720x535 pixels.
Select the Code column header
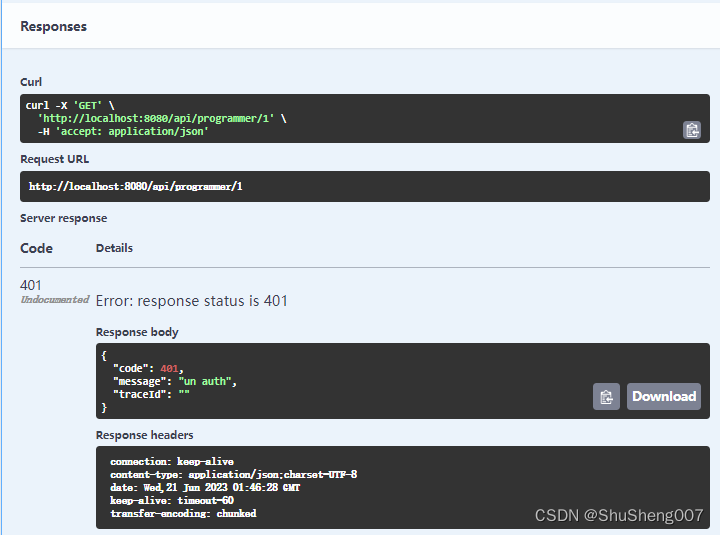pyautogui.click(x=36, y=248)
